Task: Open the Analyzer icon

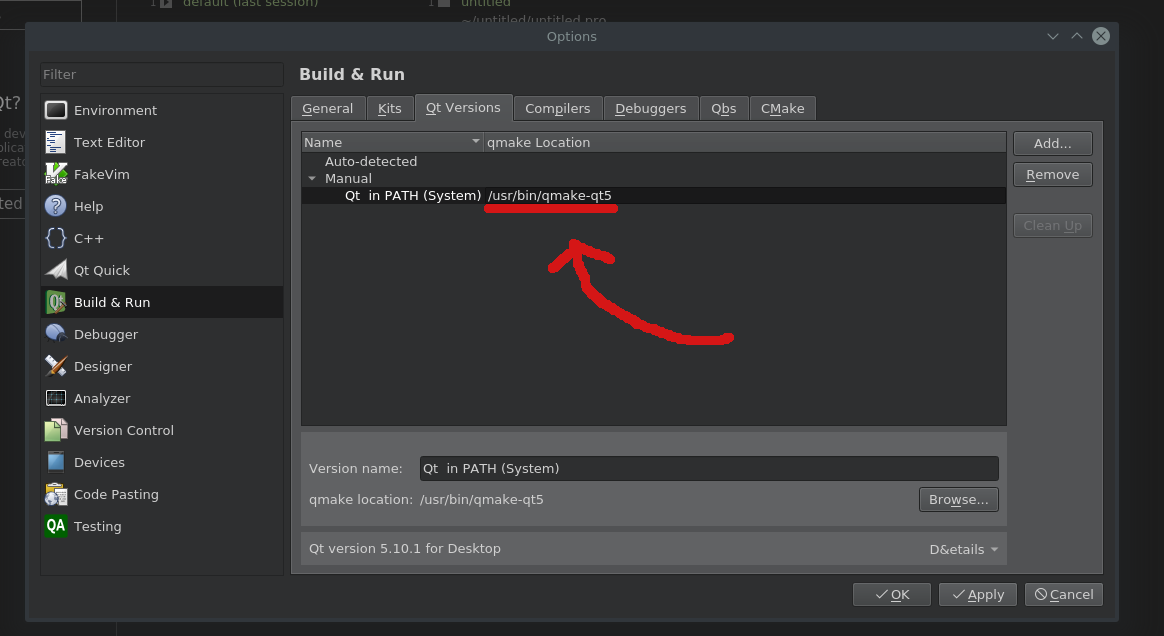Action: pos(56,398)
